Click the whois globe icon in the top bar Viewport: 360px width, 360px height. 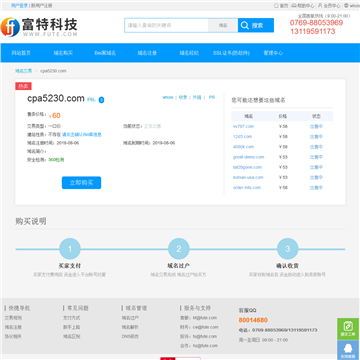346,6
